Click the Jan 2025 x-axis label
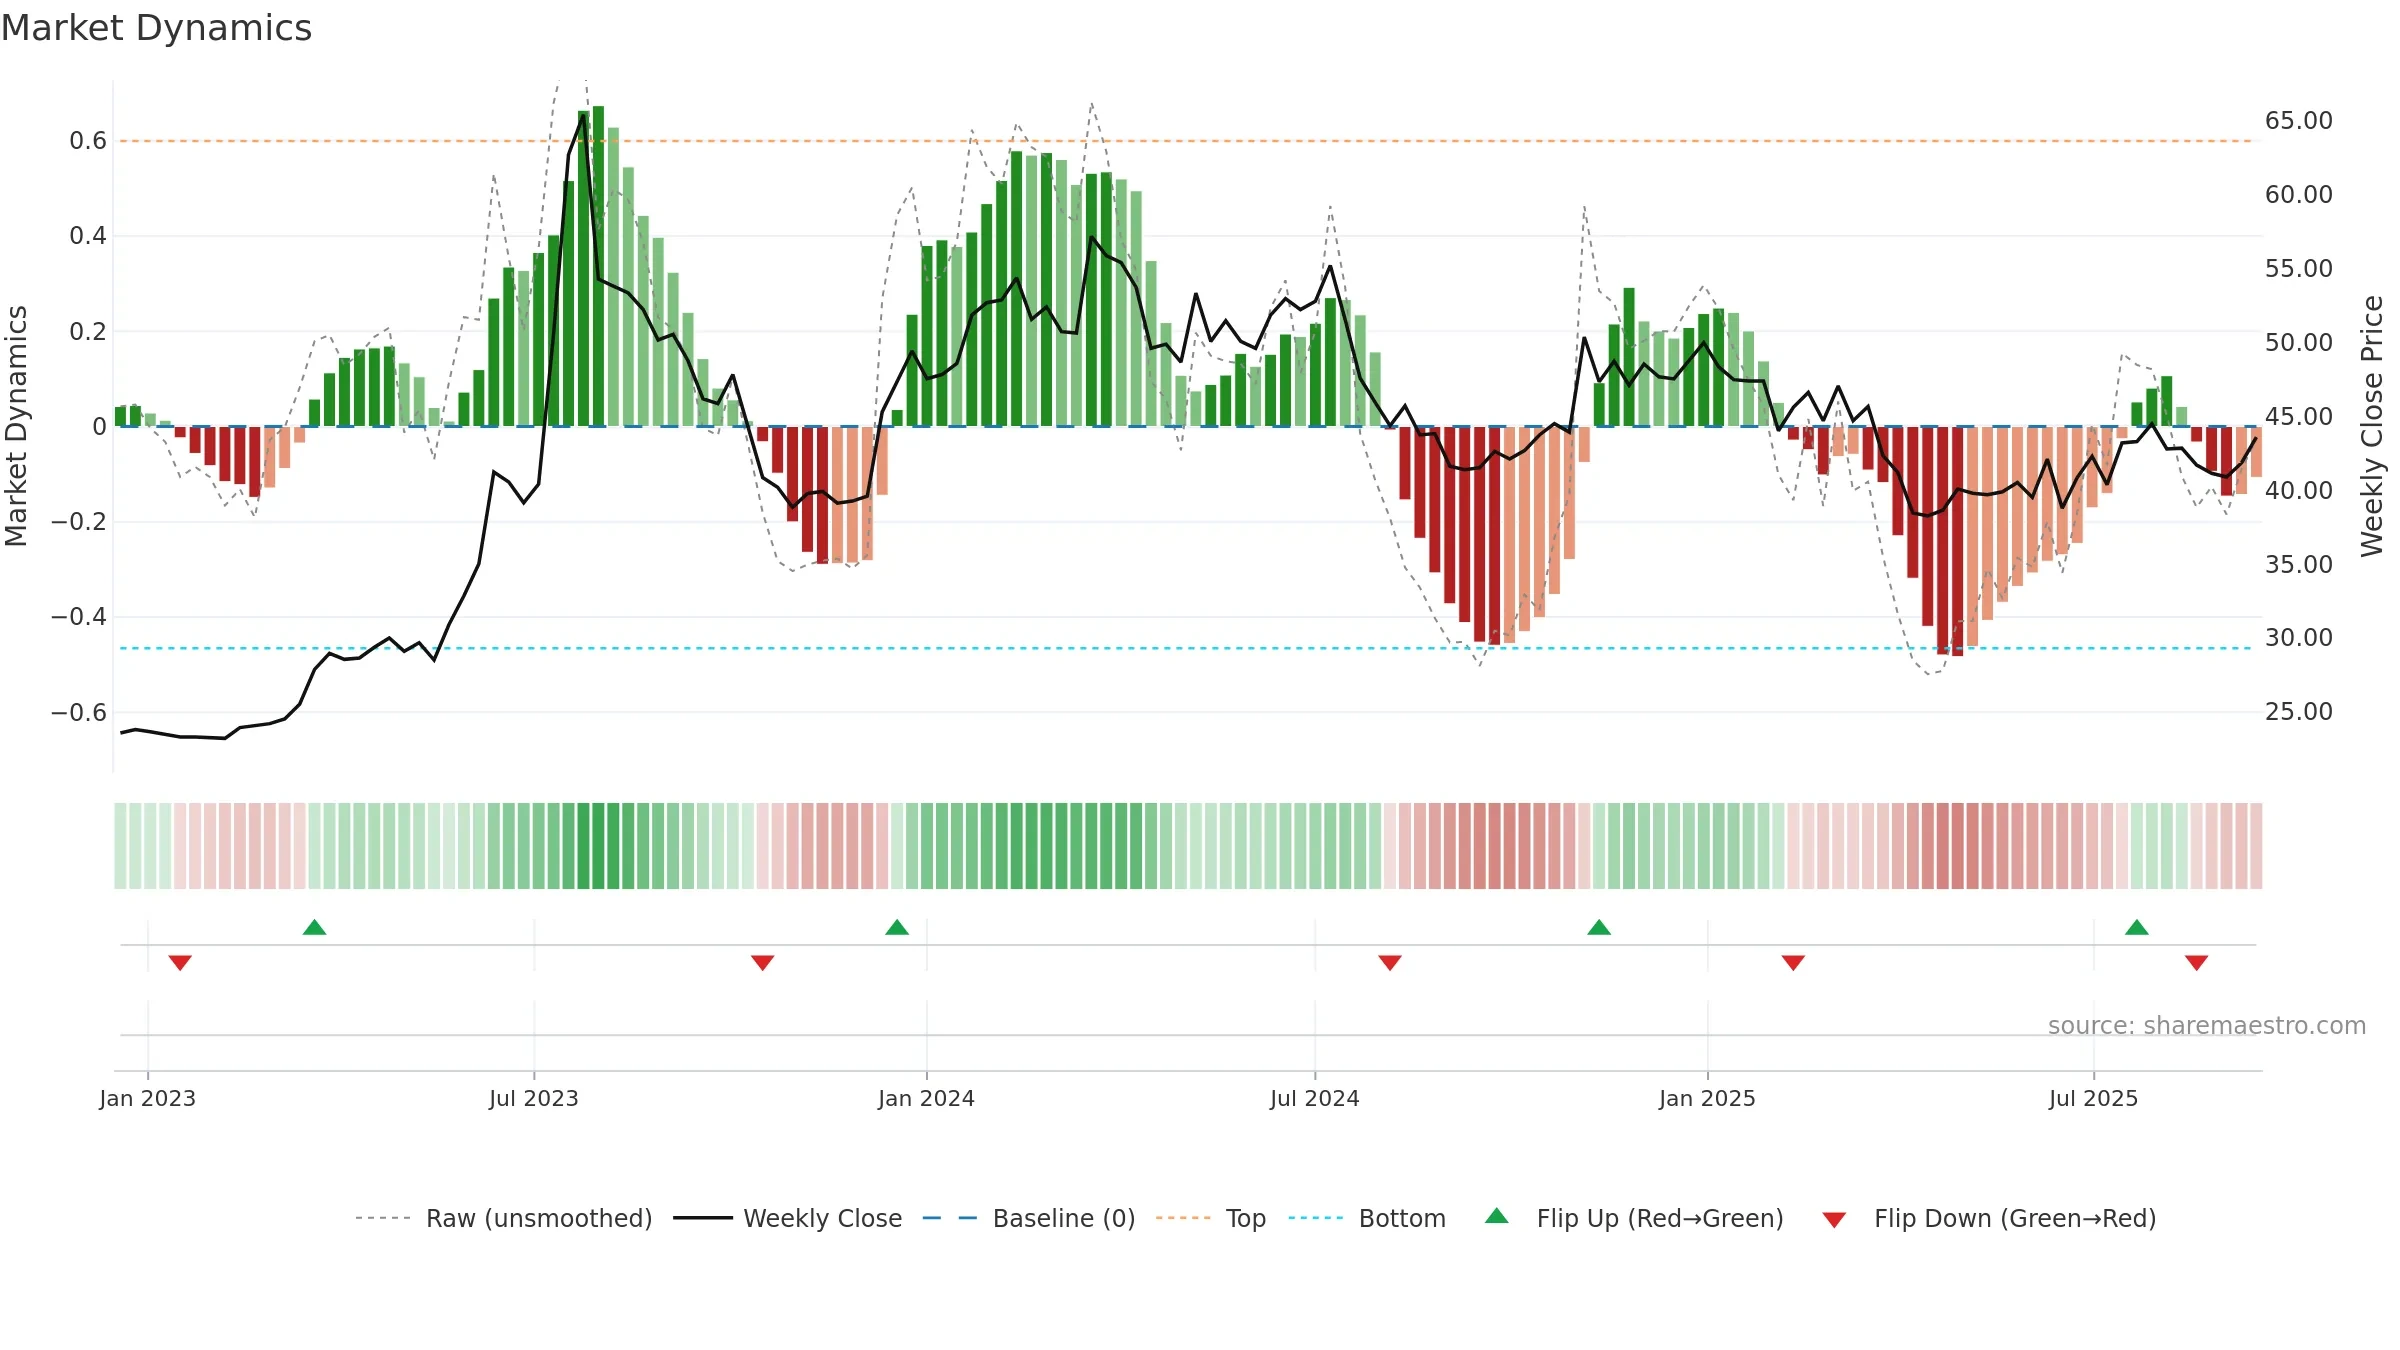This screenshot has height=1350, width=2400. [x=1708, y=1098]
